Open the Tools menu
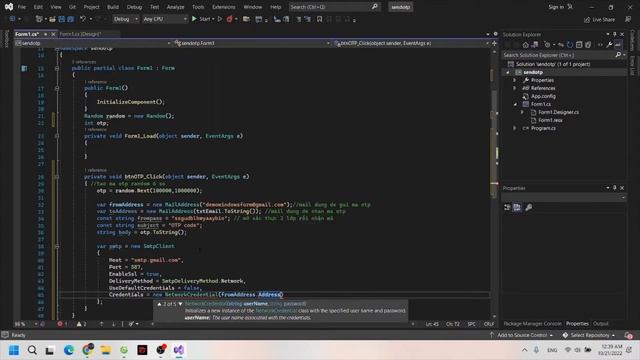This screenshot has height=360, width=640. point(198,7)
